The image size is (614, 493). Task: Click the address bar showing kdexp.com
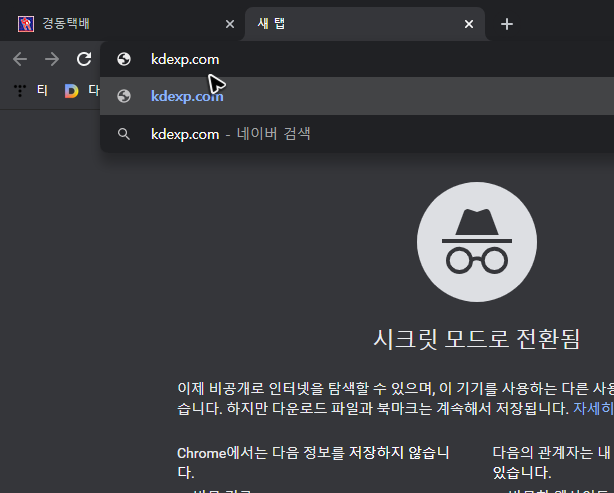(x=357, y=60)
